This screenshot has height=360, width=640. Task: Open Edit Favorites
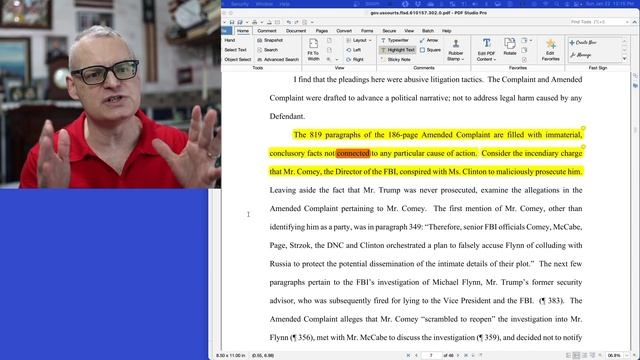551,50
